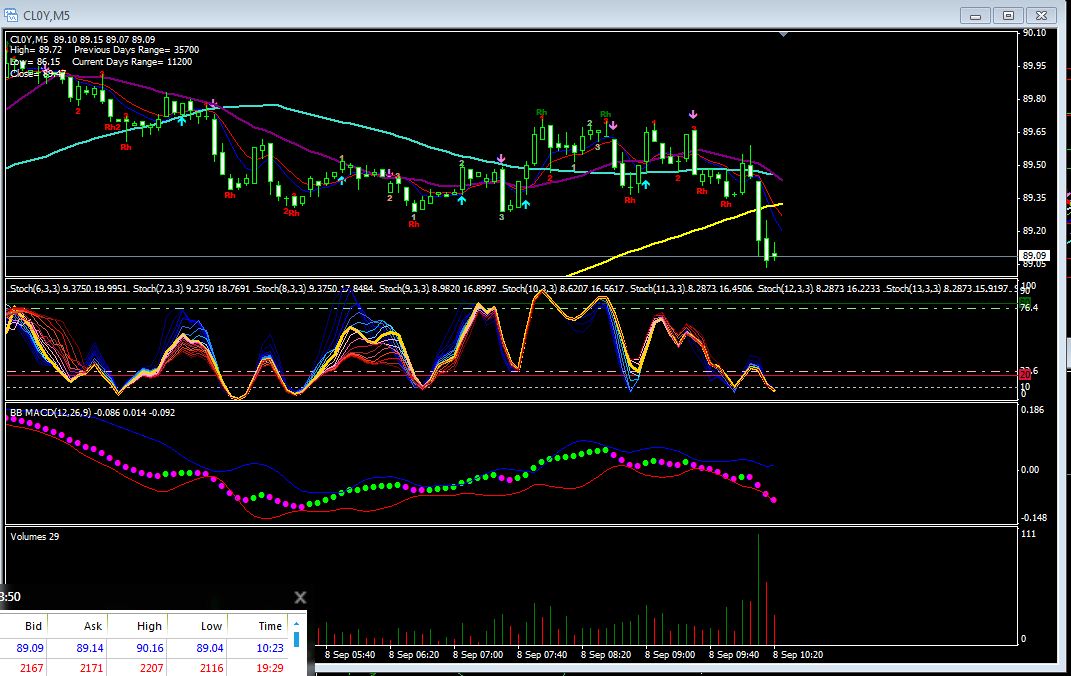Click the red high value 2207
This screenshot has width=1071, height=676.
[151, 668]
